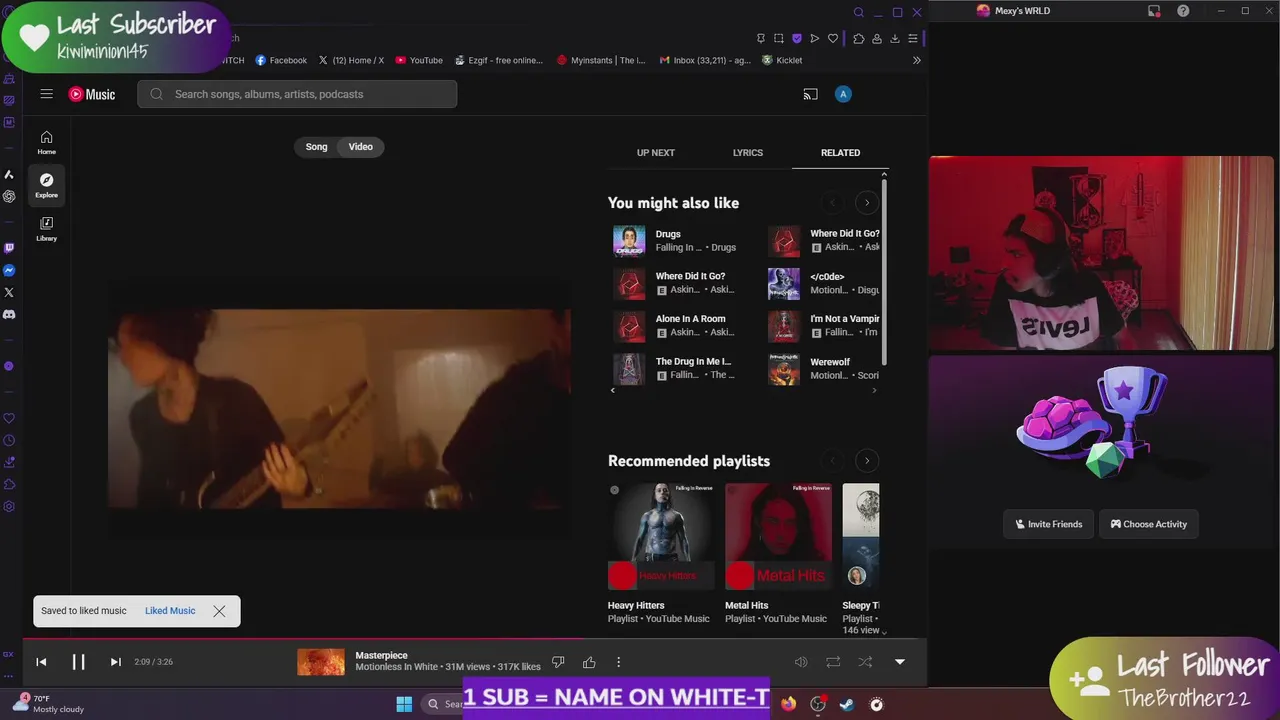Skip to next track
Viewport: 1280px width, 720px height.
pos(115,662)
